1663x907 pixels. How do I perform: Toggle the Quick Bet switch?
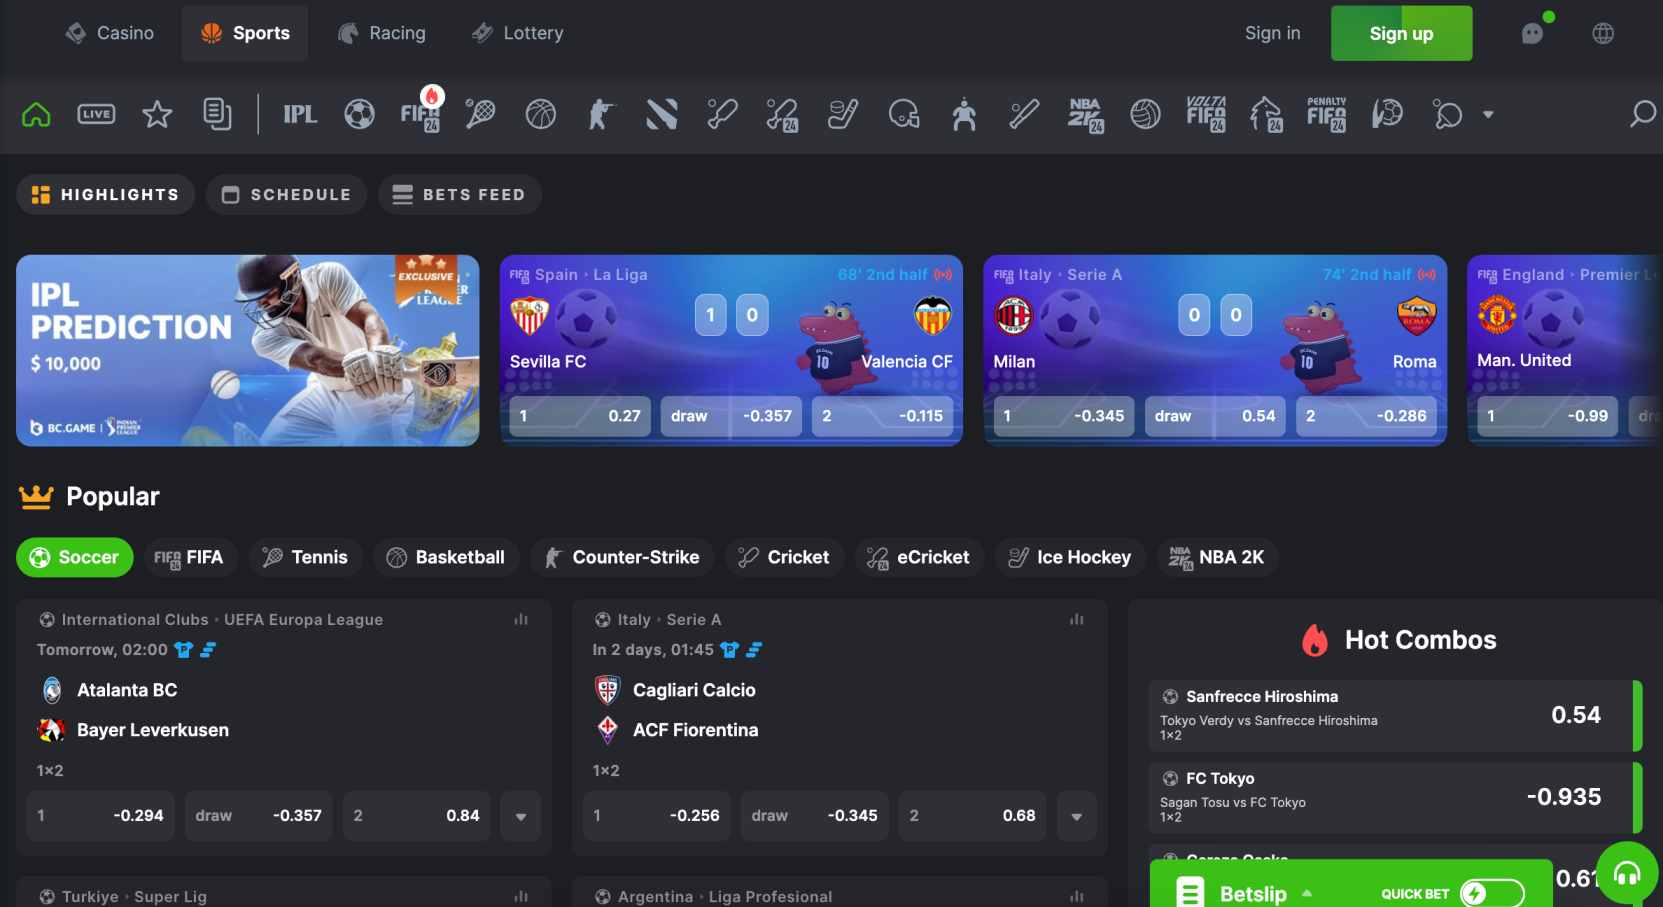point(1491,893)
